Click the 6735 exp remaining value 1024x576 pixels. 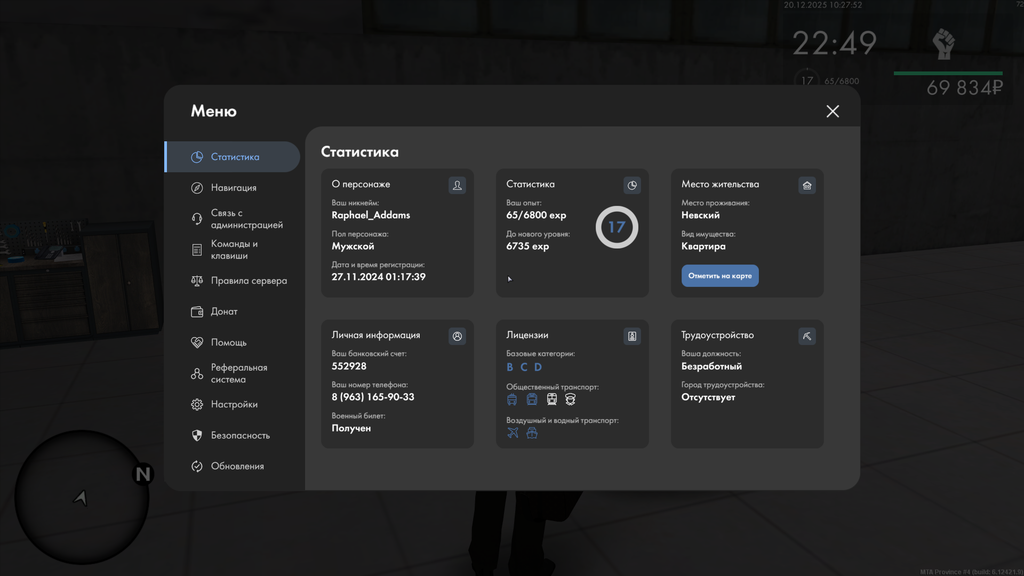(x=528, y=246)
